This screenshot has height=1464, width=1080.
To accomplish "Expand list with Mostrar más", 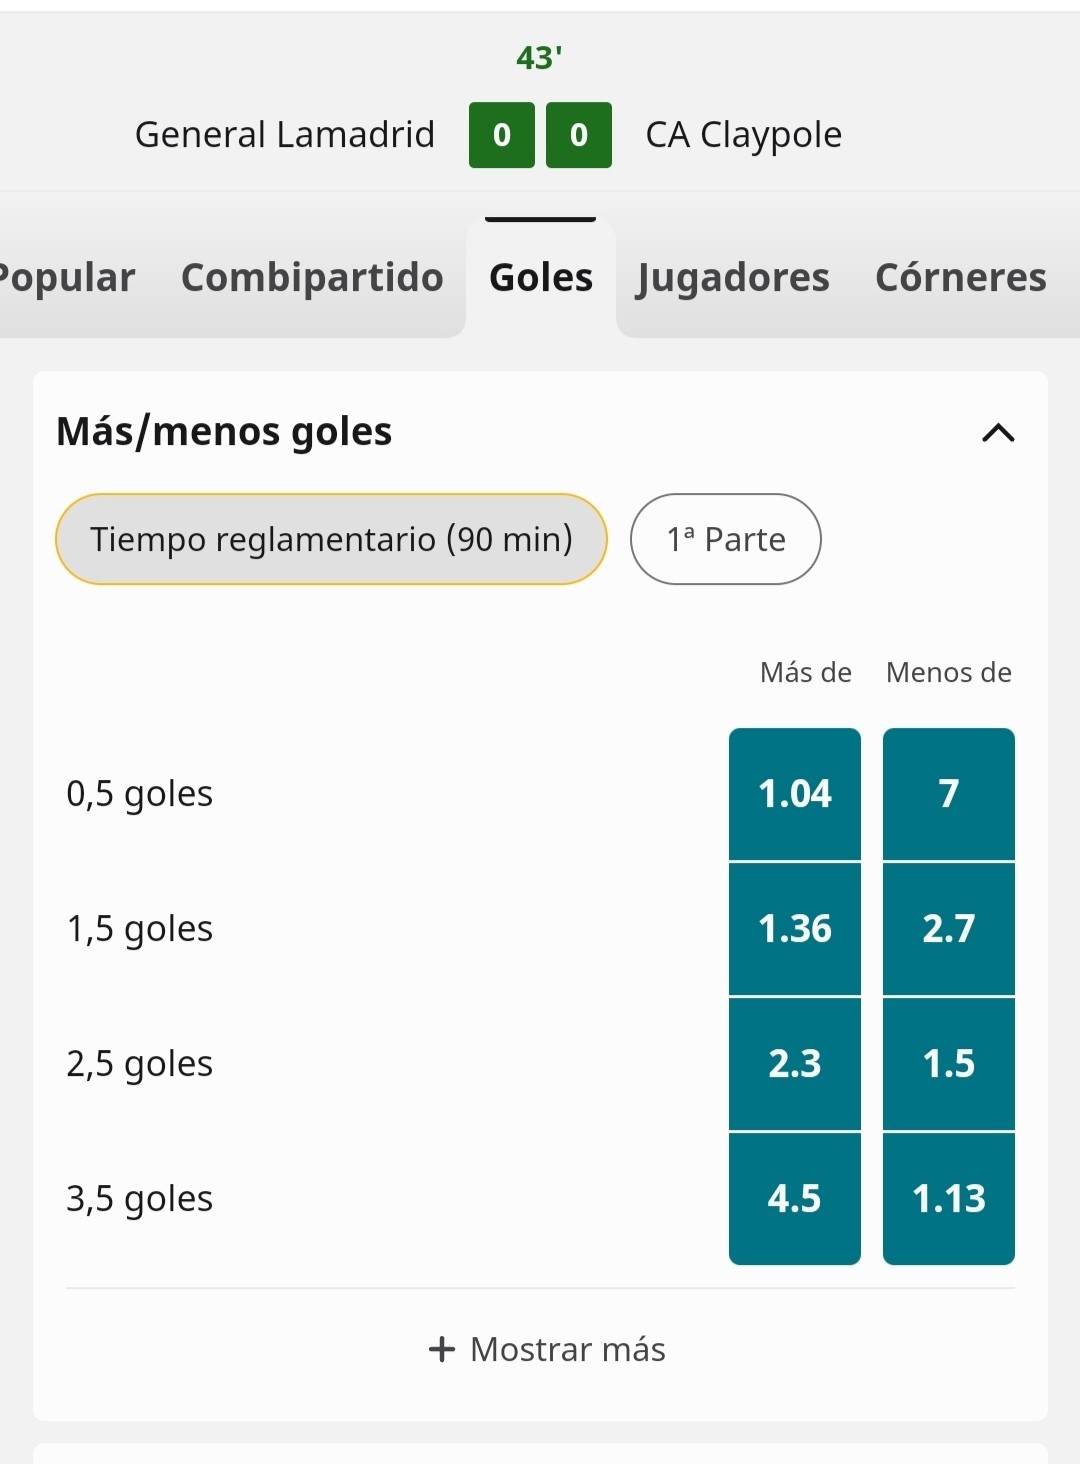I will [547, 1349].
